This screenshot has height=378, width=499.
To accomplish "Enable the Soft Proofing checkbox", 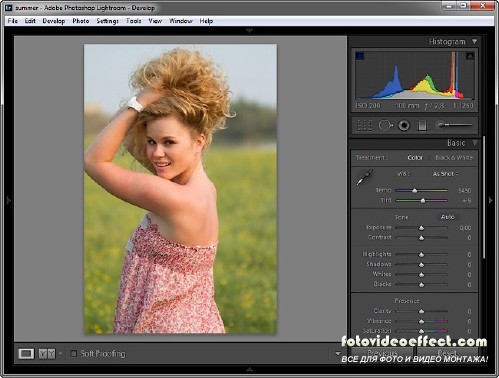I will tap(73, 353).
